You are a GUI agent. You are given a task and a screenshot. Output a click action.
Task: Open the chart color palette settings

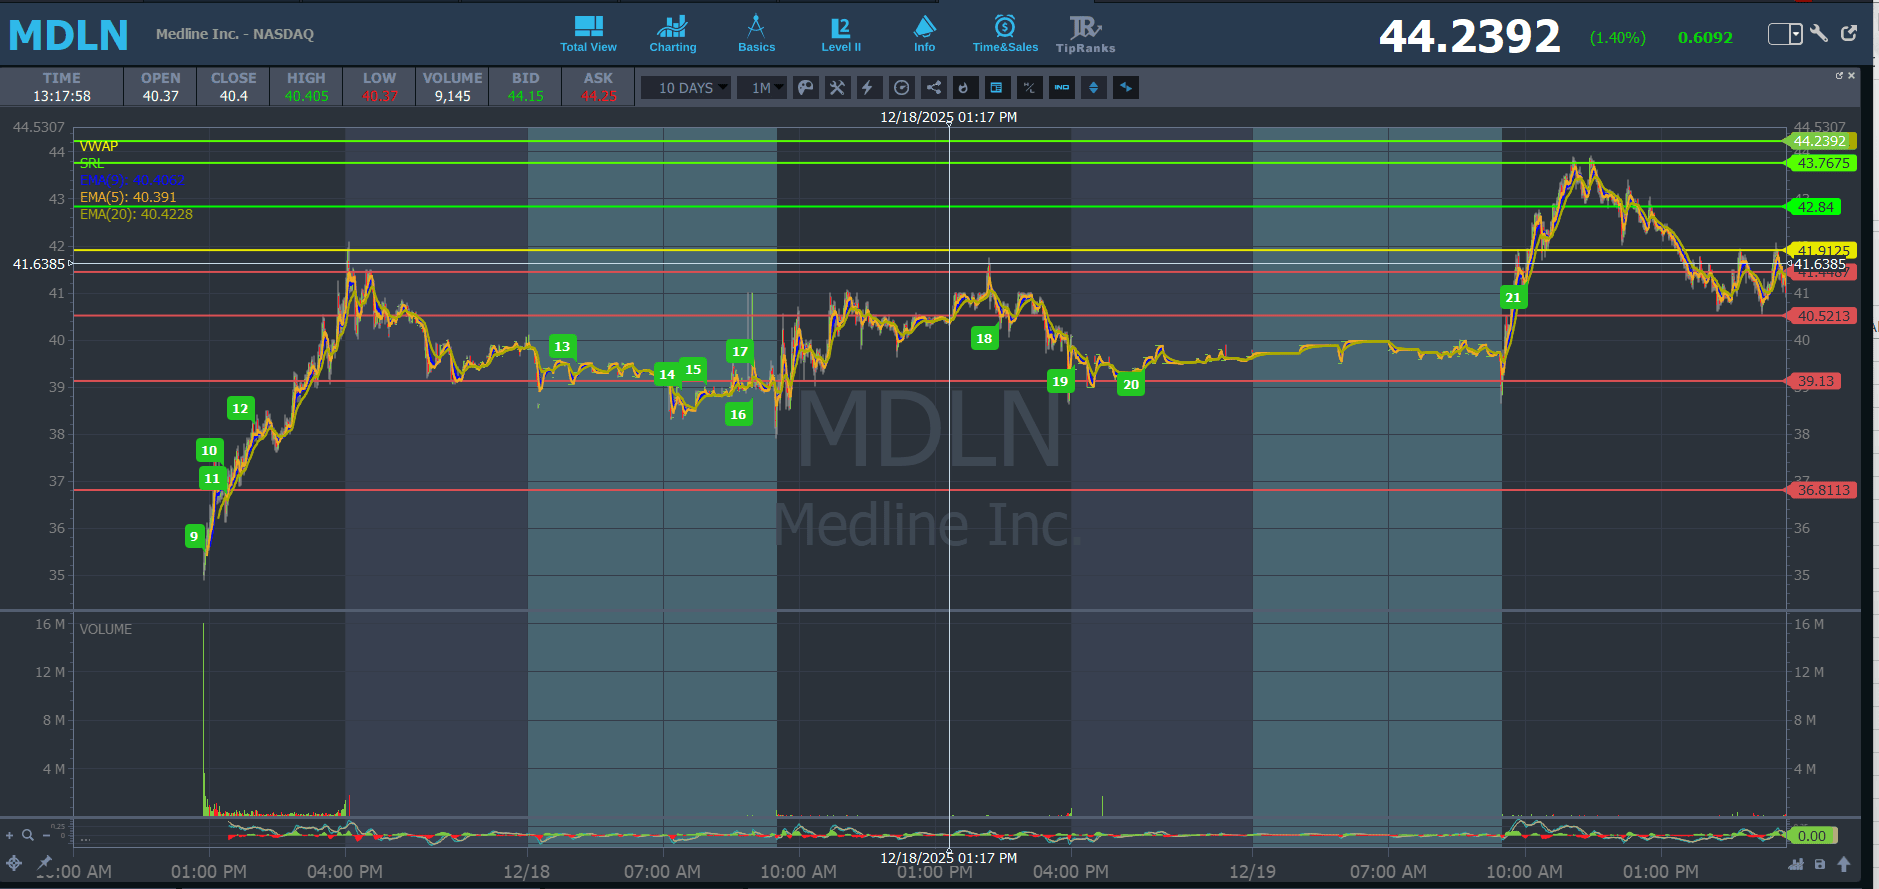click(805, 88)
